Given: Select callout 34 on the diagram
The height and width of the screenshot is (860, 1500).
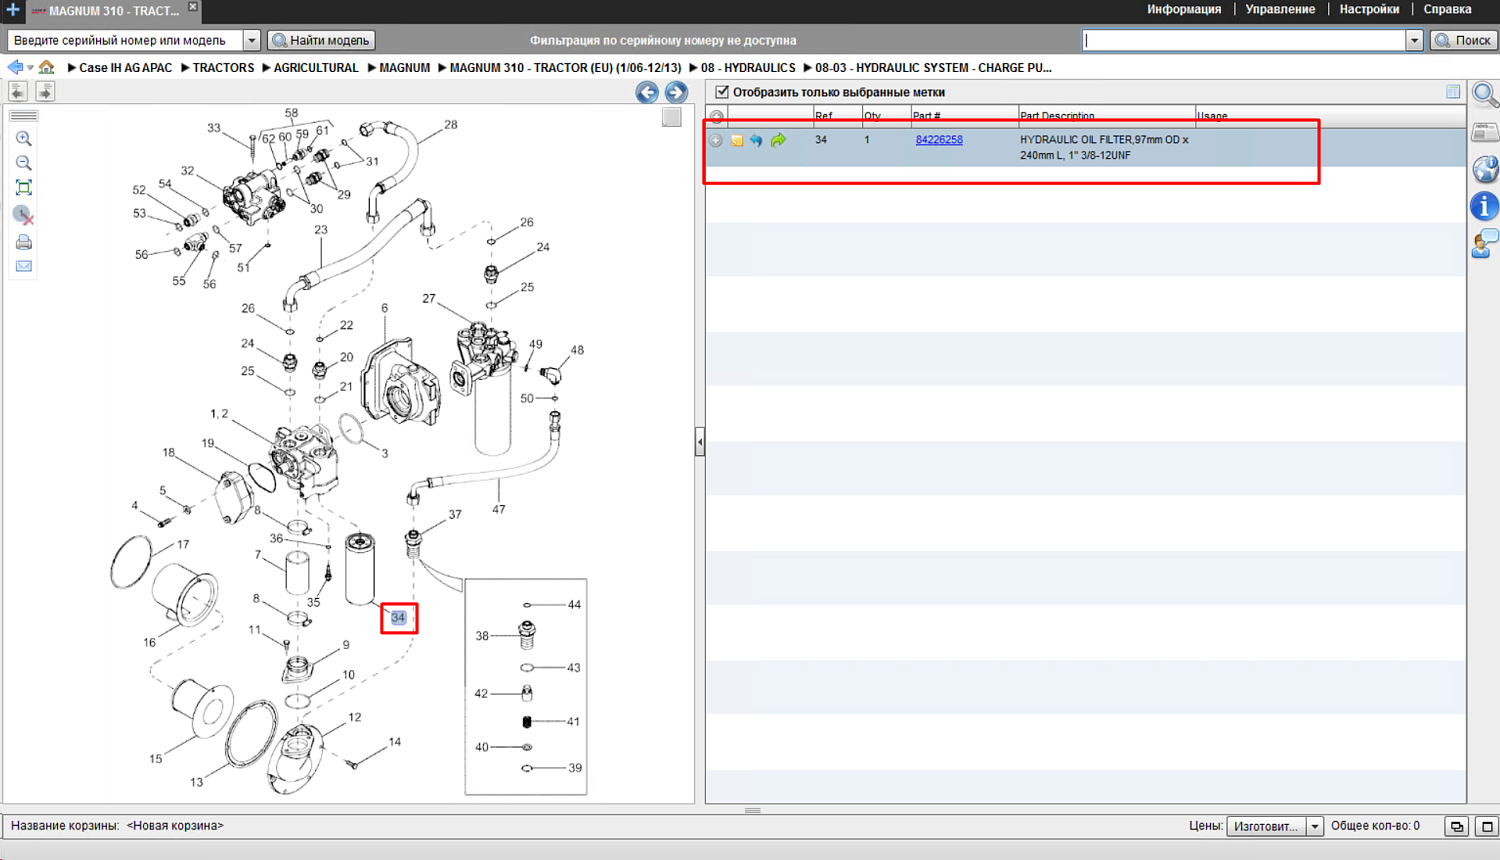Looking at the screenshot, I should point(398,617).
